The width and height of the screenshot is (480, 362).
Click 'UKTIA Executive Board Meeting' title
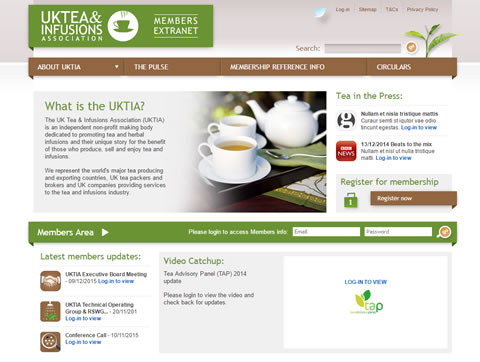pos(106,274)
